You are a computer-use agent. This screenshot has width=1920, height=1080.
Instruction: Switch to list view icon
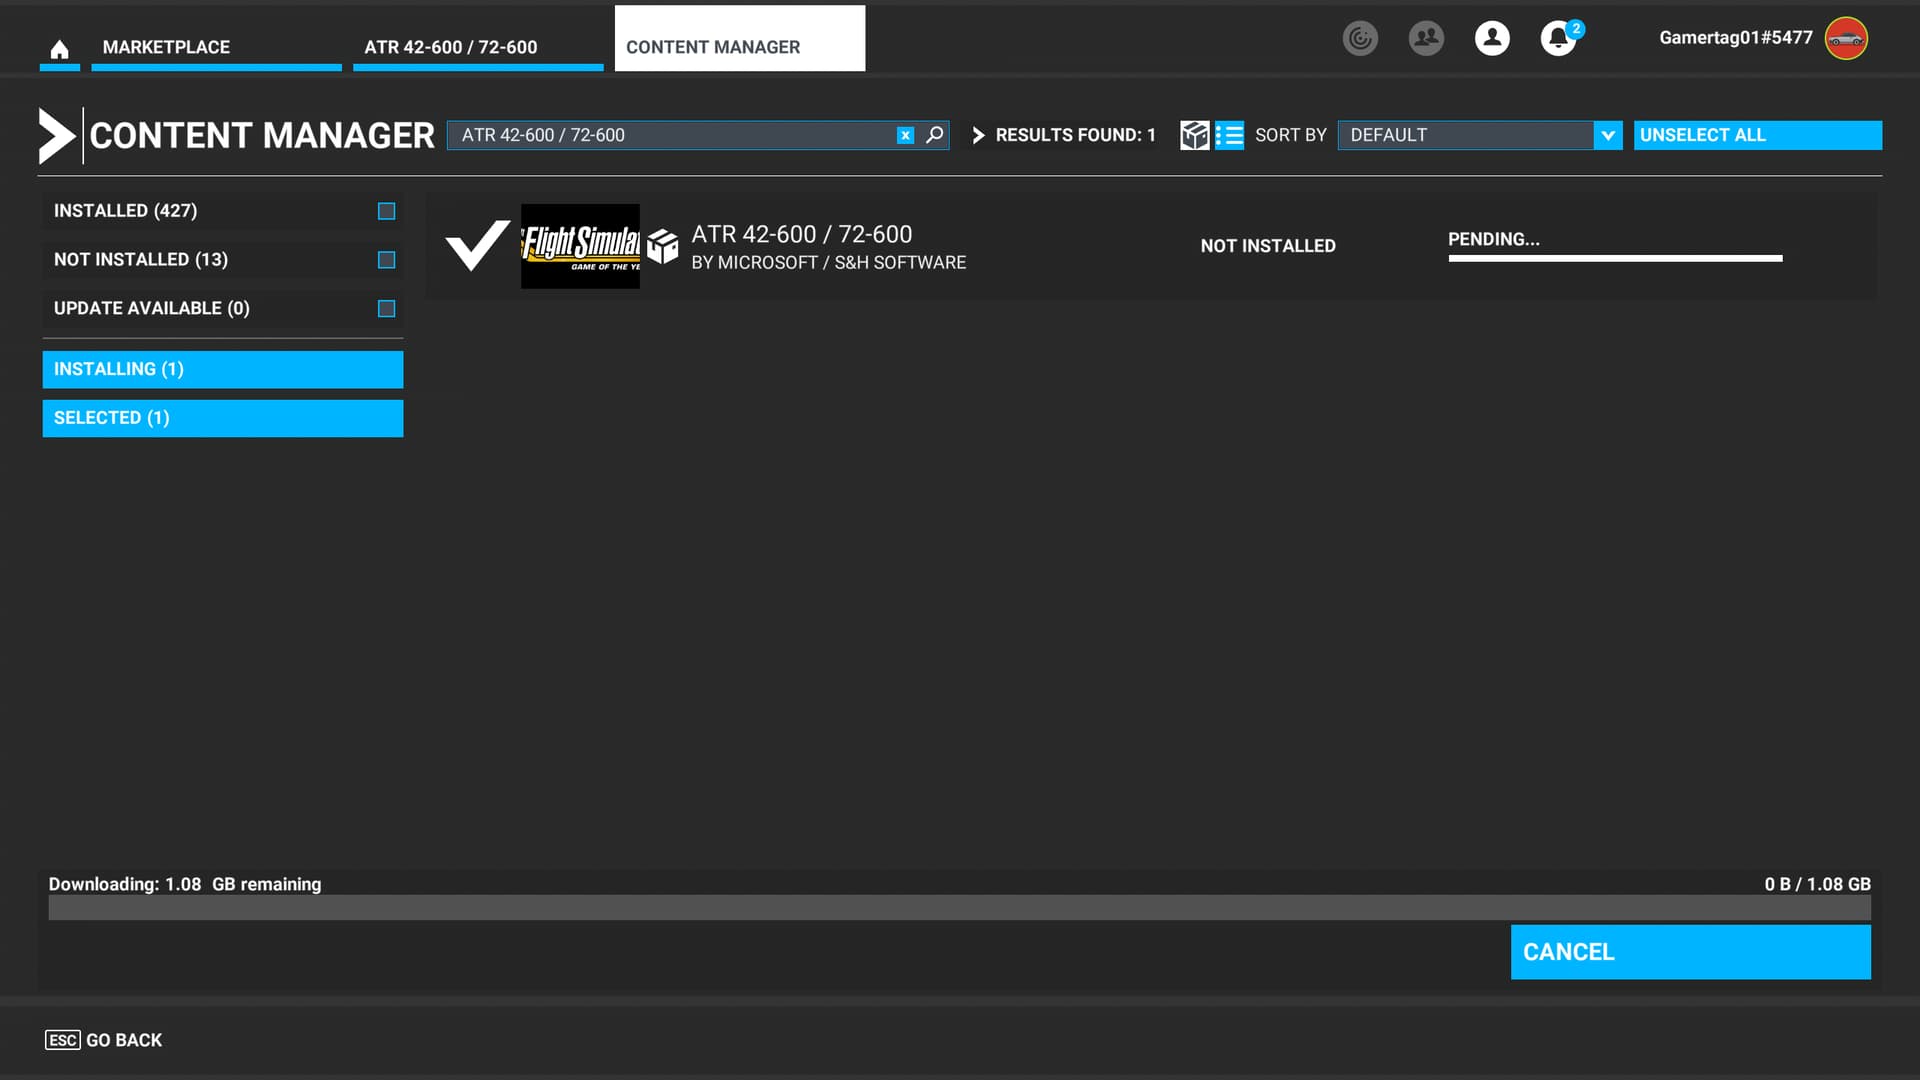point(1229,135)
